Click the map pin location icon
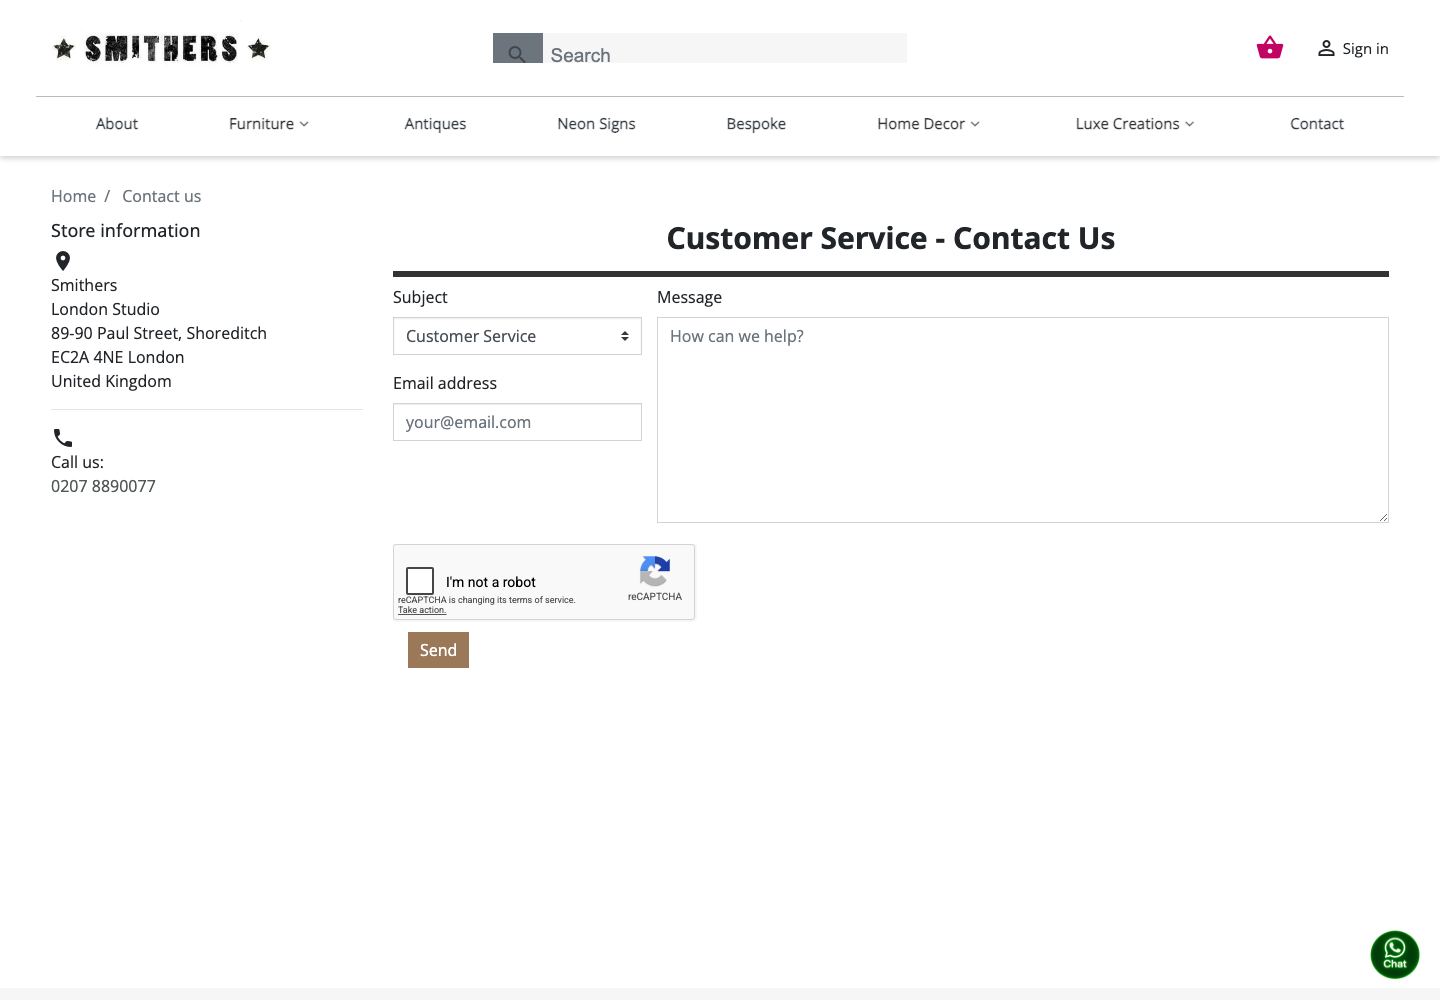 point(63,261)
